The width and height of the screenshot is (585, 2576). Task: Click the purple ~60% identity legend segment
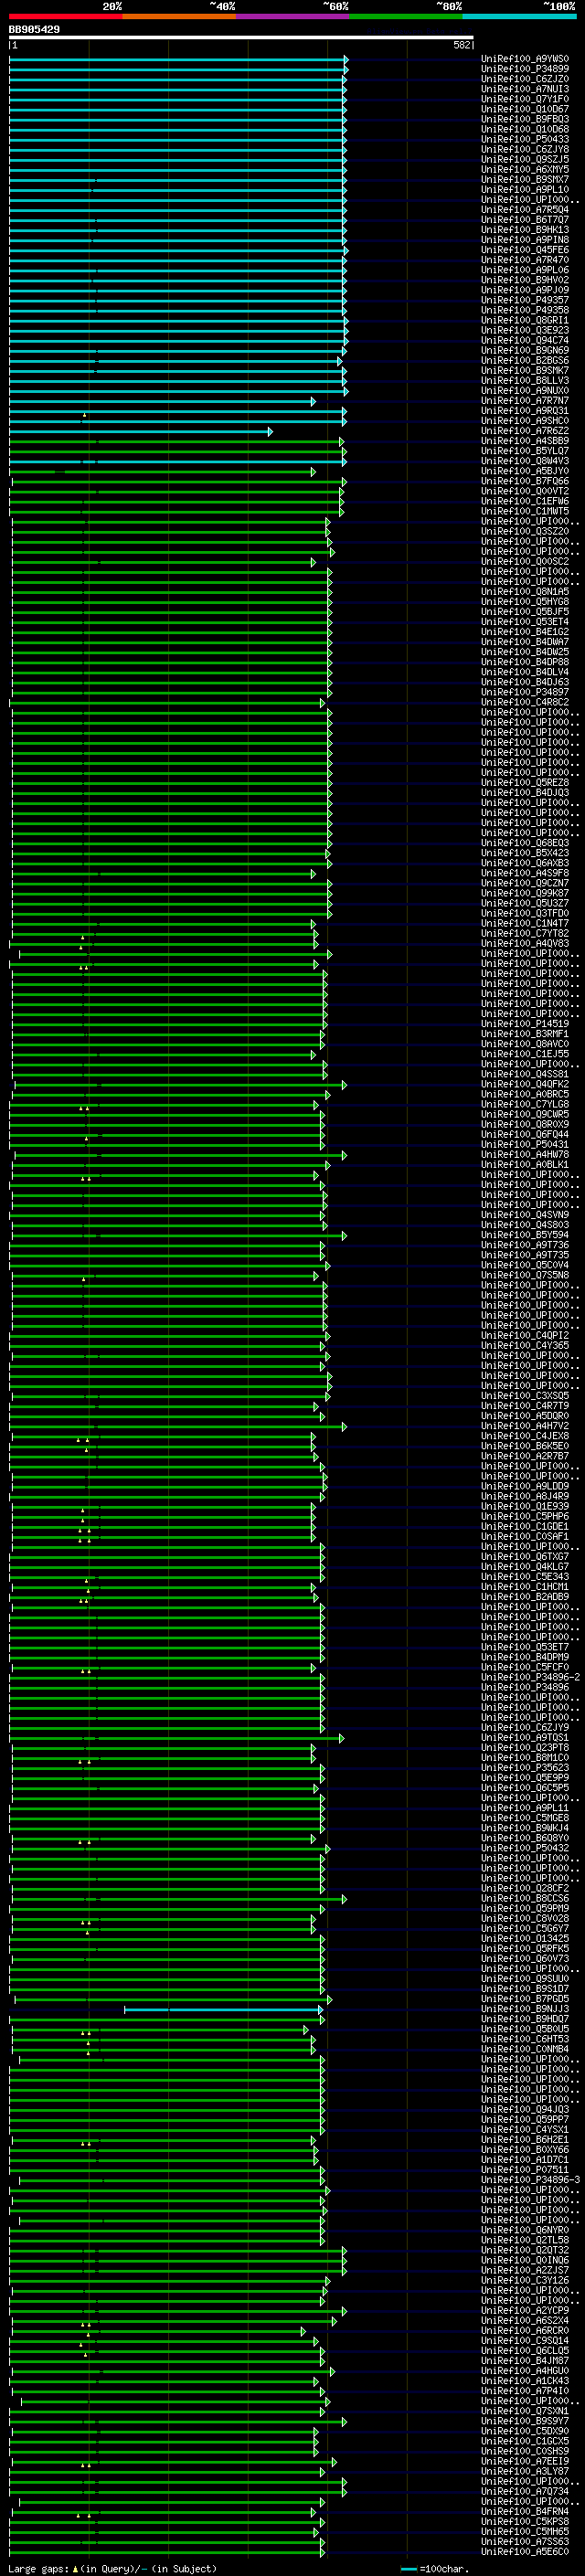pos(292,17)
